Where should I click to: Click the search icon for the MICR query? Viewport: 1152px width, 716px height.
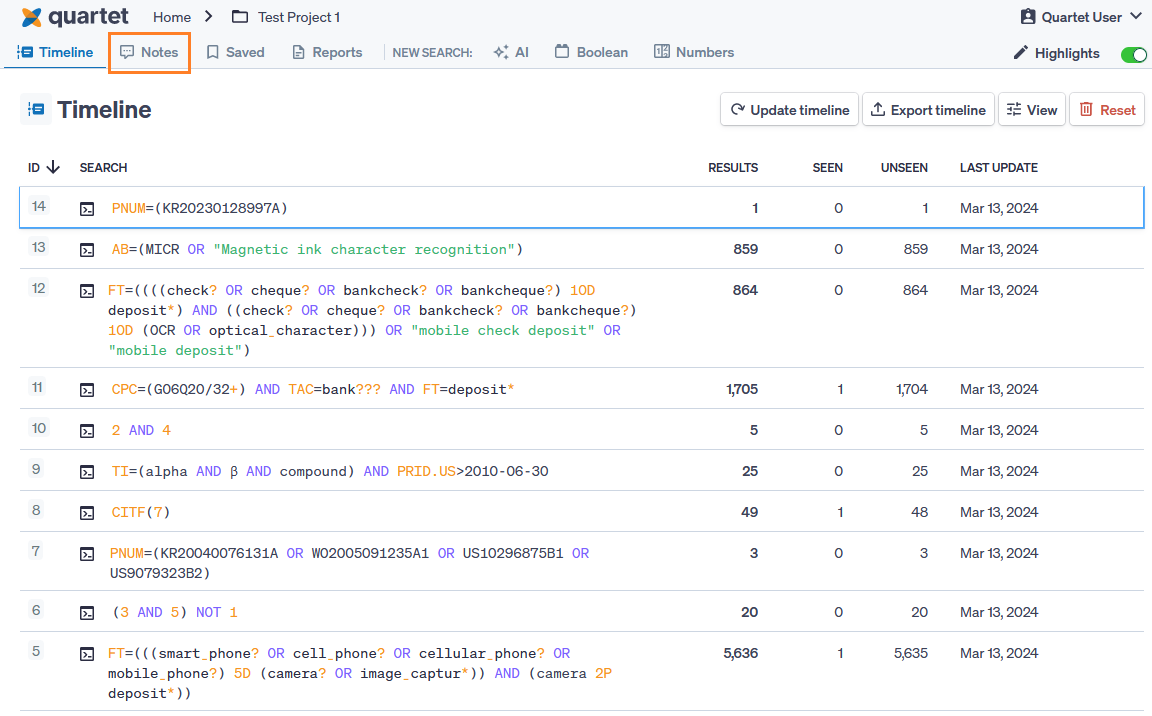tap(88, 250)
